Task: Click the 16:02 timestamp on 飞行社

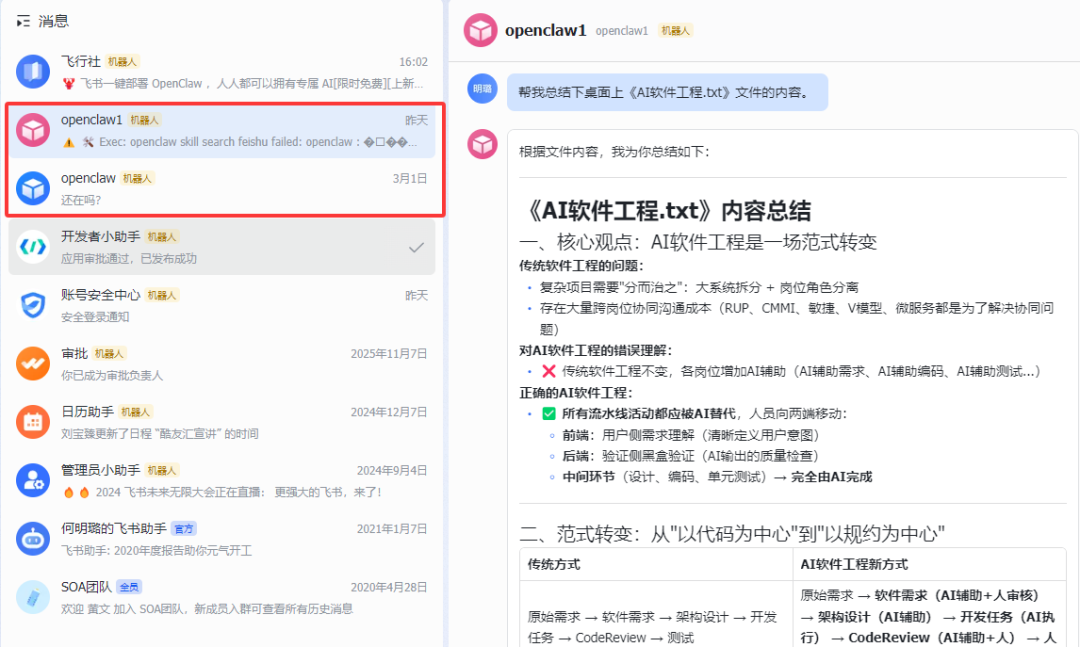Action: coord(413,62)
